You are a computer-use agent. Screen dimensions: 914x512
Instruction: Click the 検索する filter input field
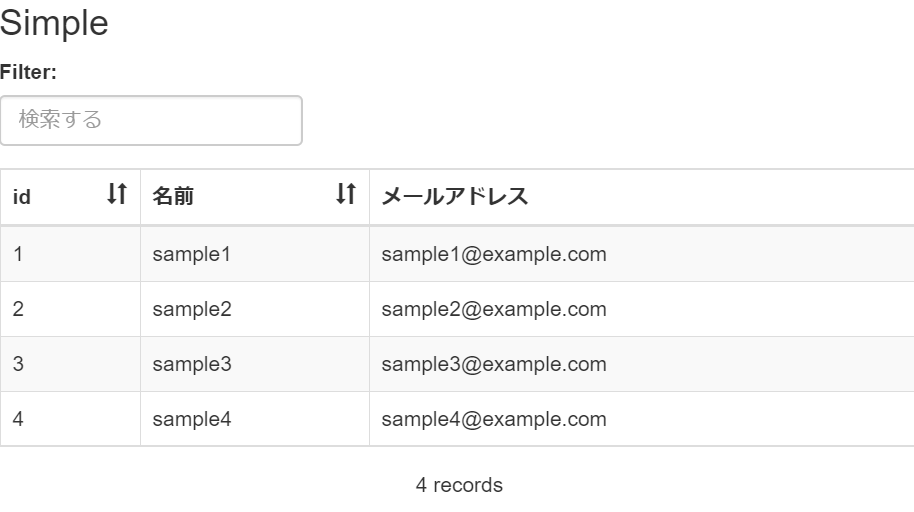click(151, 120)
